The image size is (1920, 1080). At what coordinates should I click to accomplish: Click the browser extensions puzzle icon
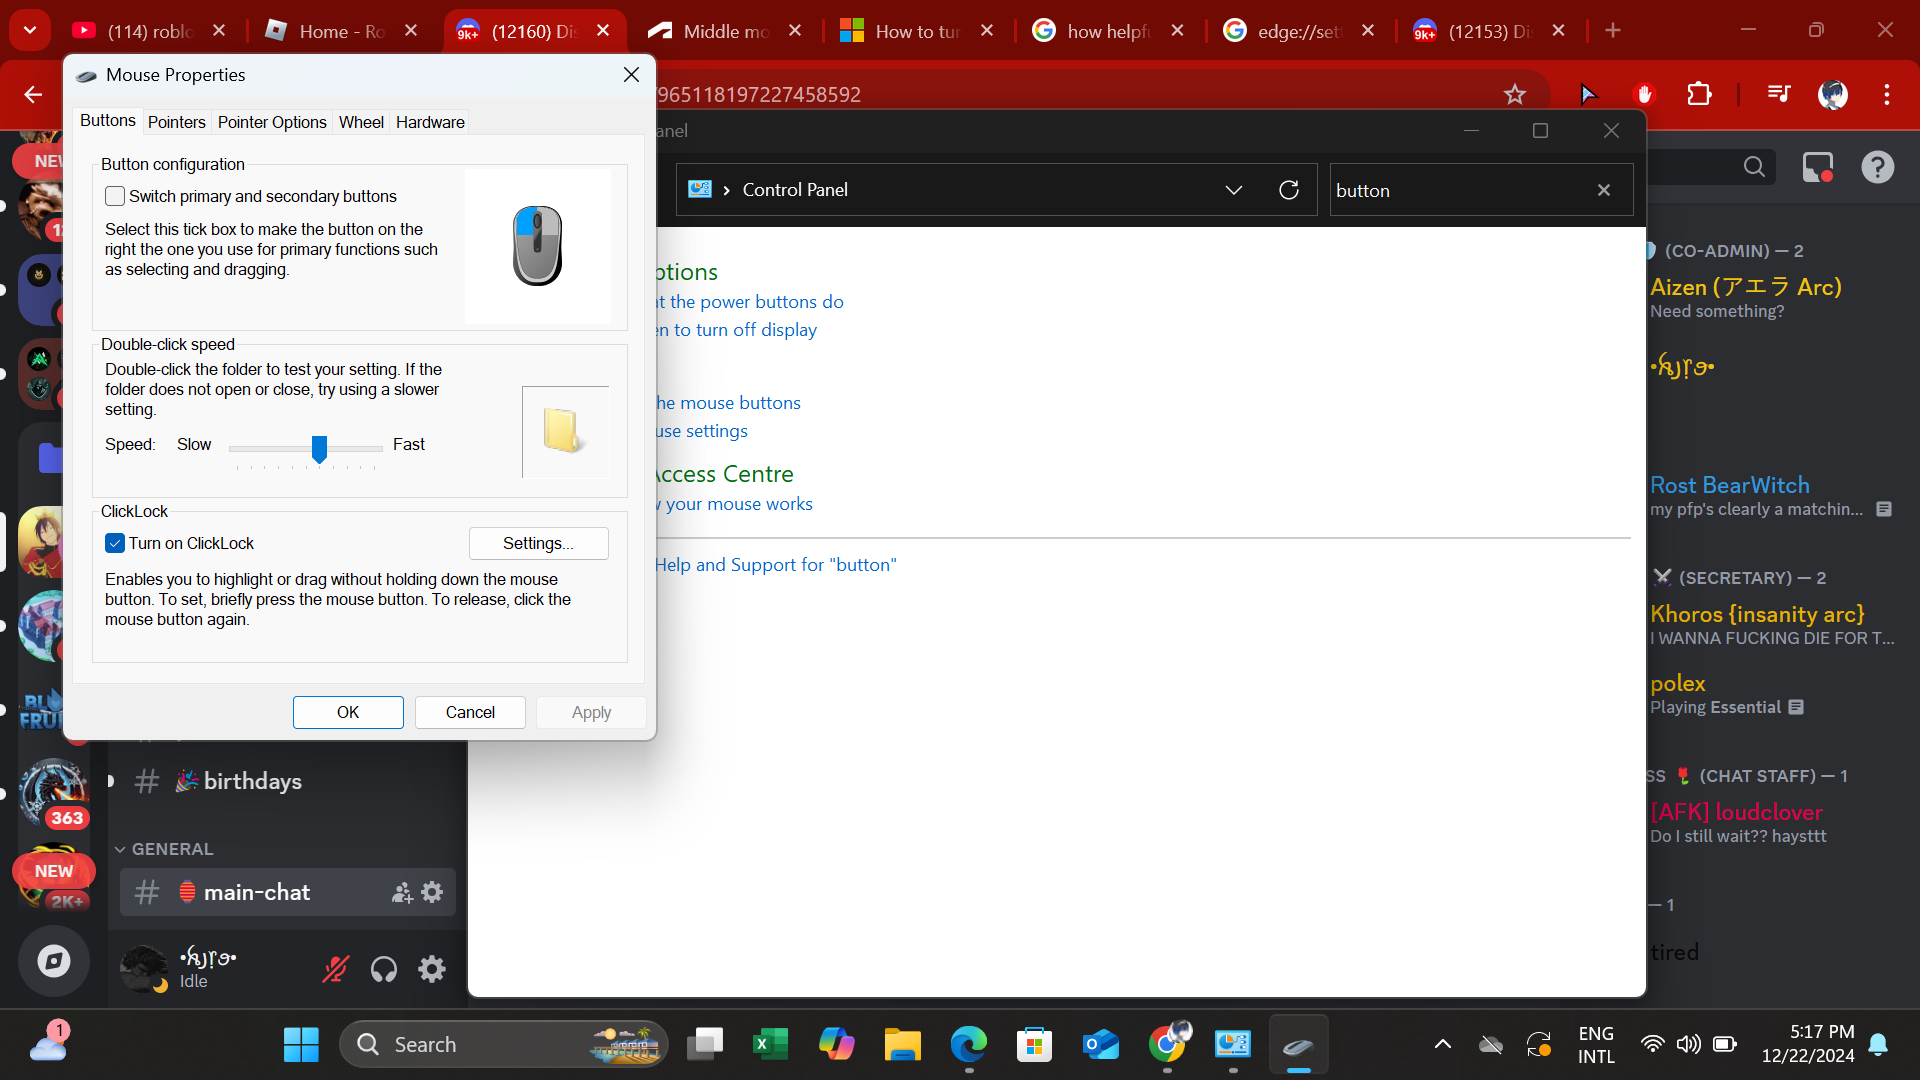click(x=1699, y=95)
